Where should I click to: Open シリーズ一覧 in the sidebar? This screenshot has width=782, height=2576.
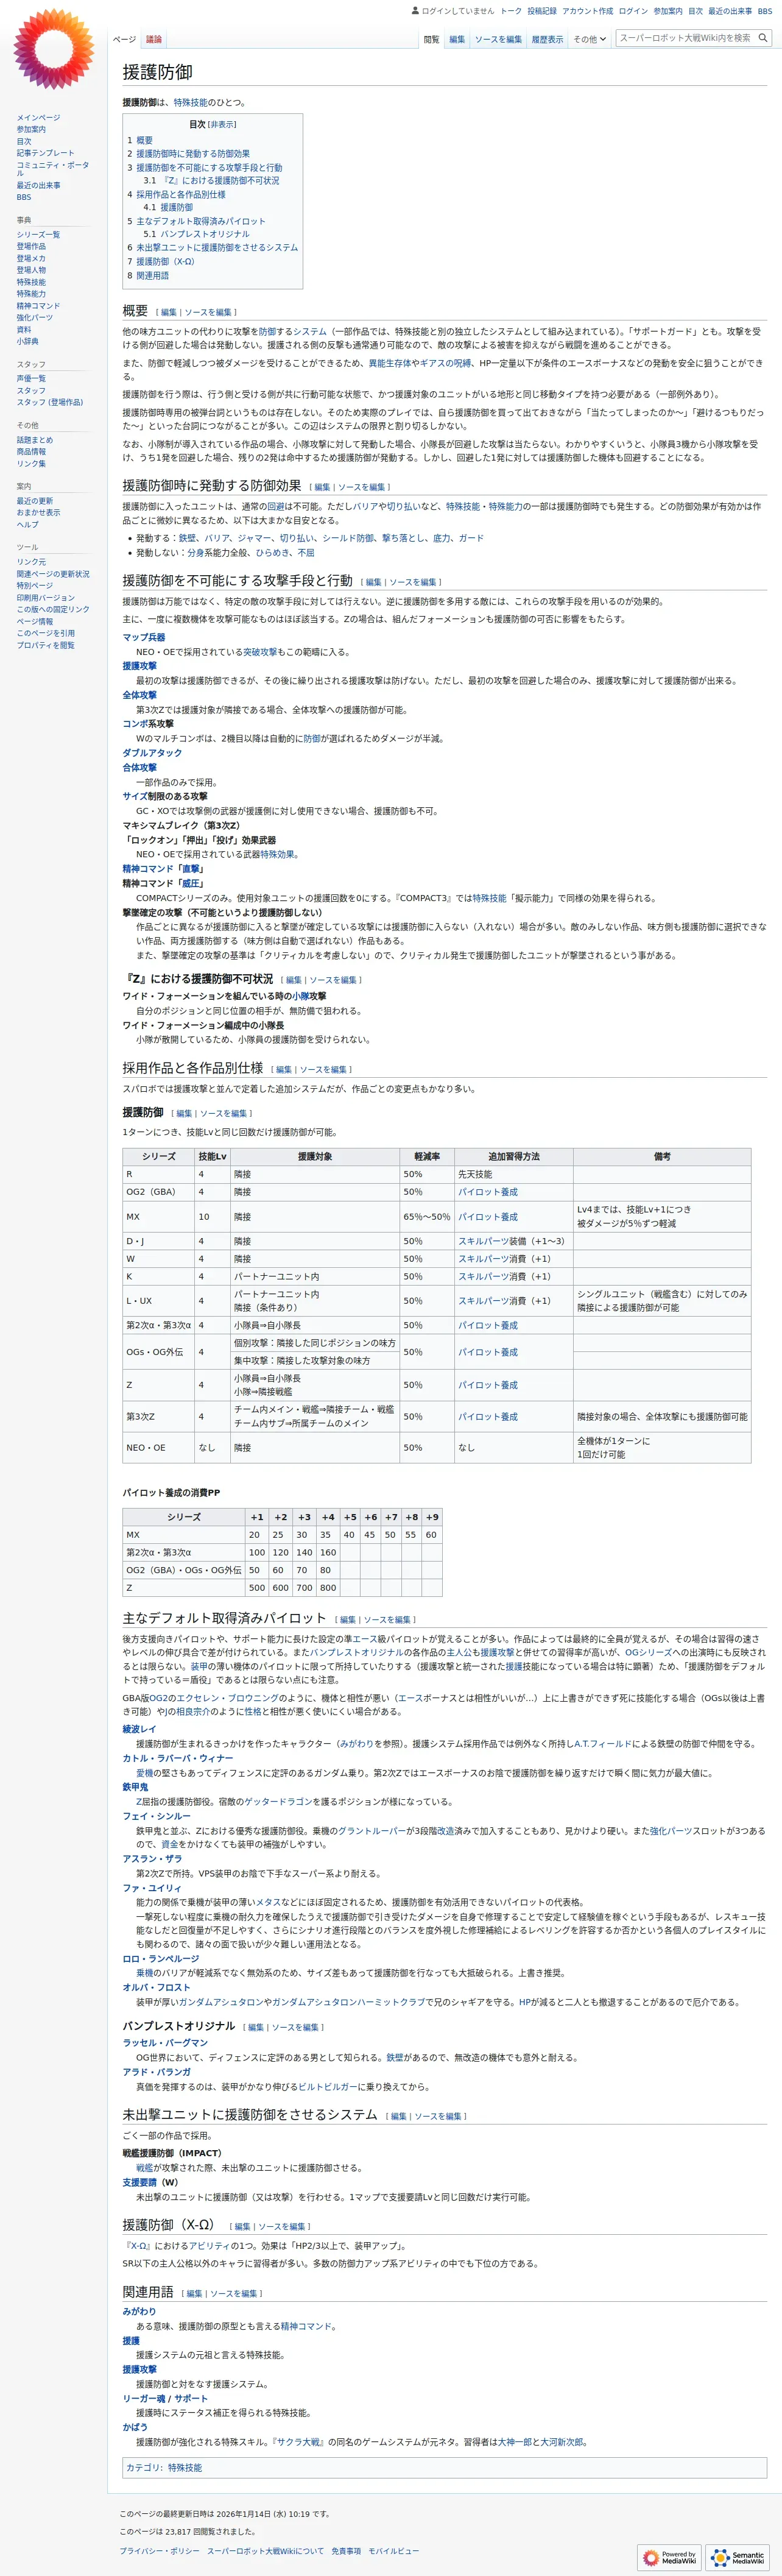(x=38, y=234)
